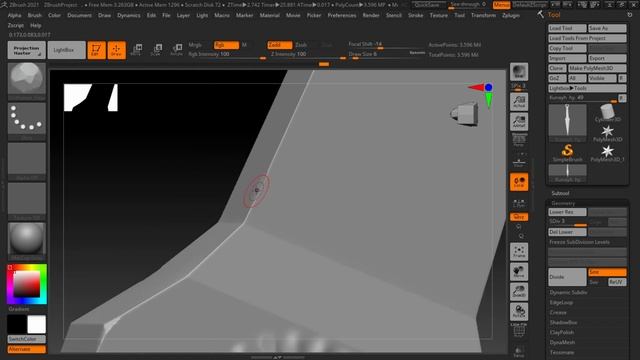This screenshot has width=640, height=360.
Task: Open the Alpha menu
Action: point(15,16)
